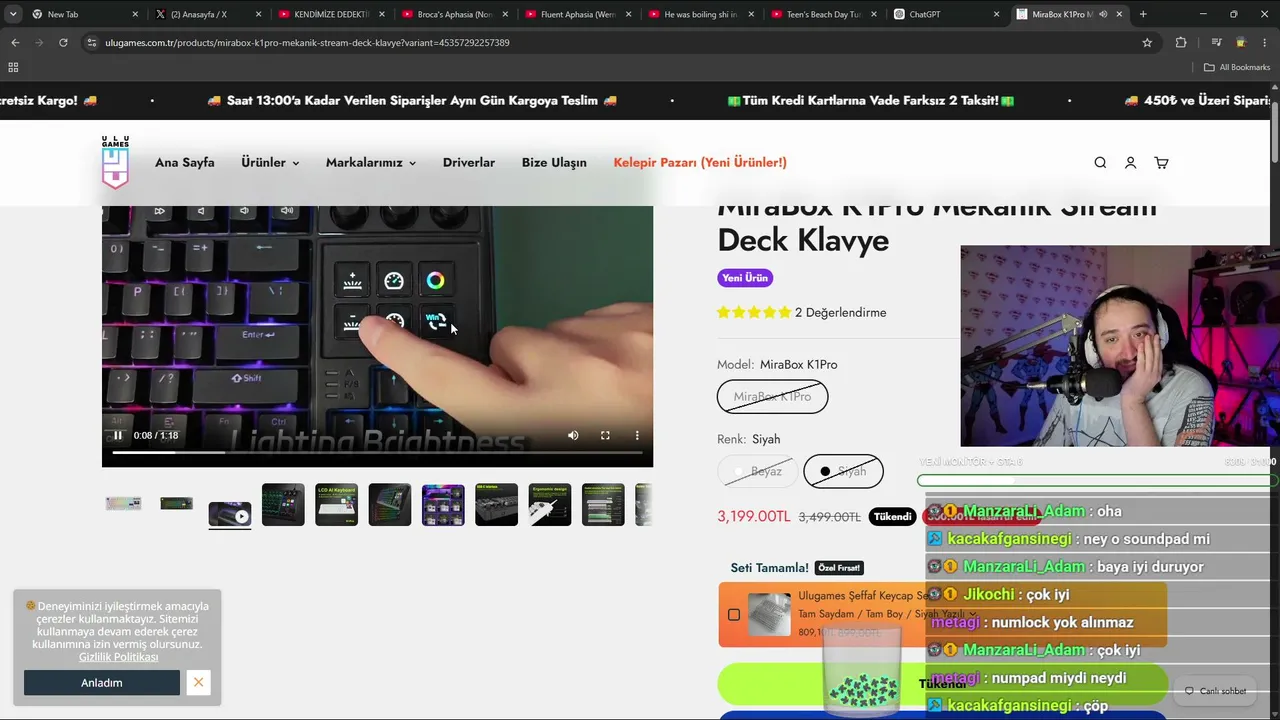Select the Siyah color option
This screenshot has width=1280, height=720.
(843, 471)
